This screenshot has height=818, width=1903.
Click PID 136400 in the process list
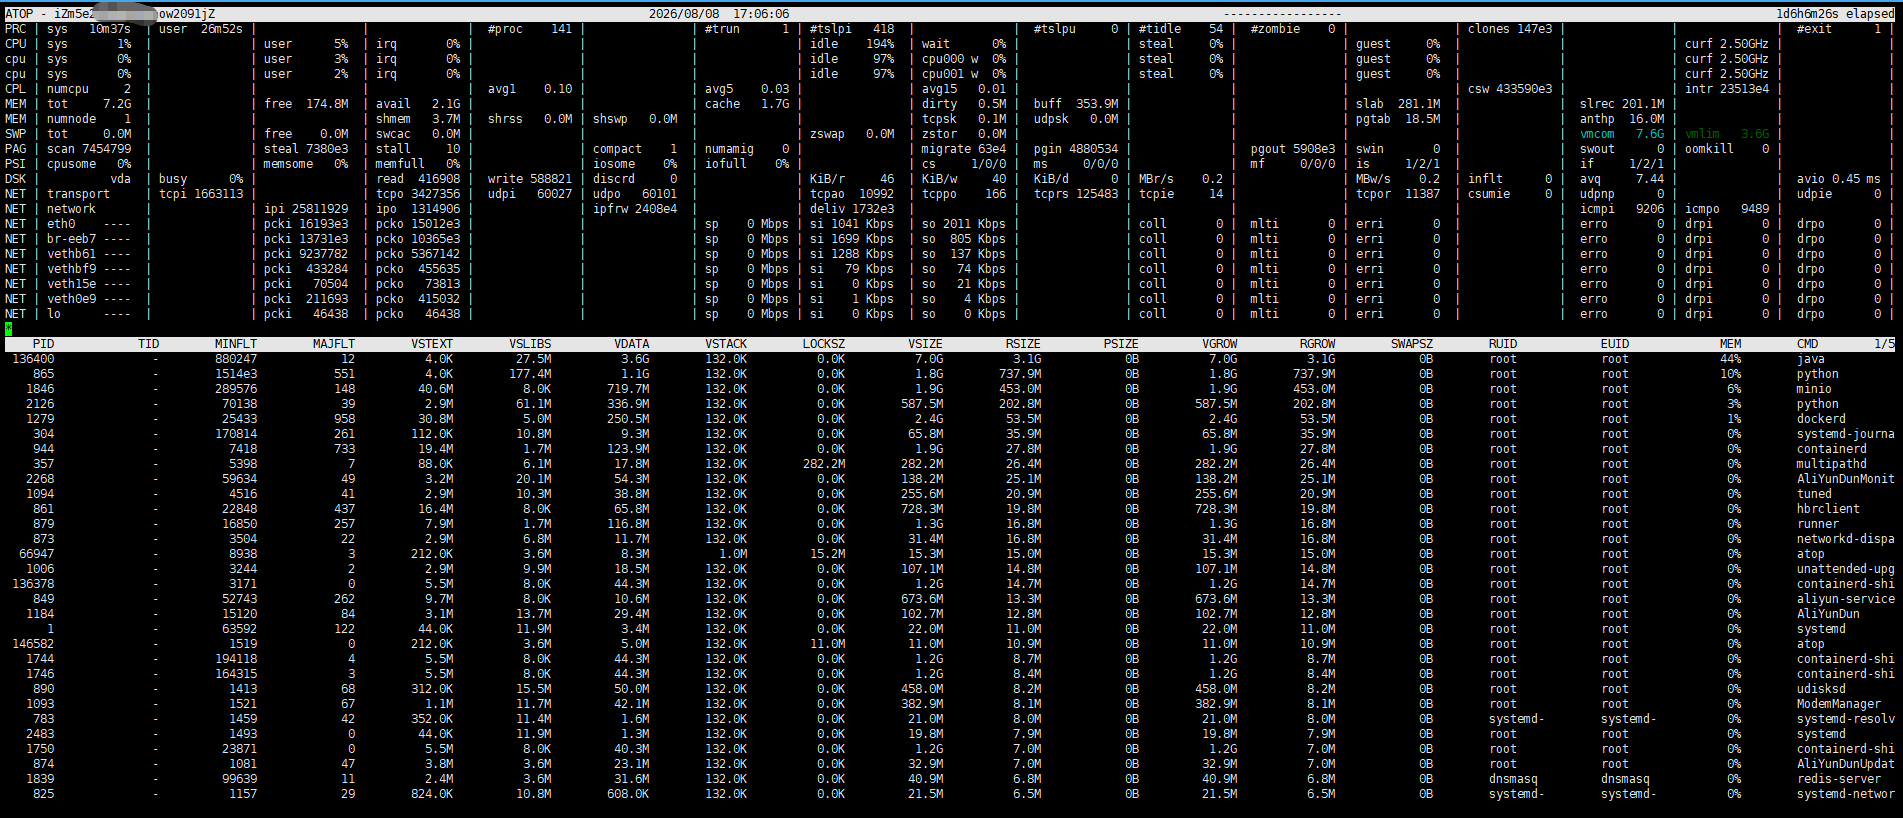33,359
